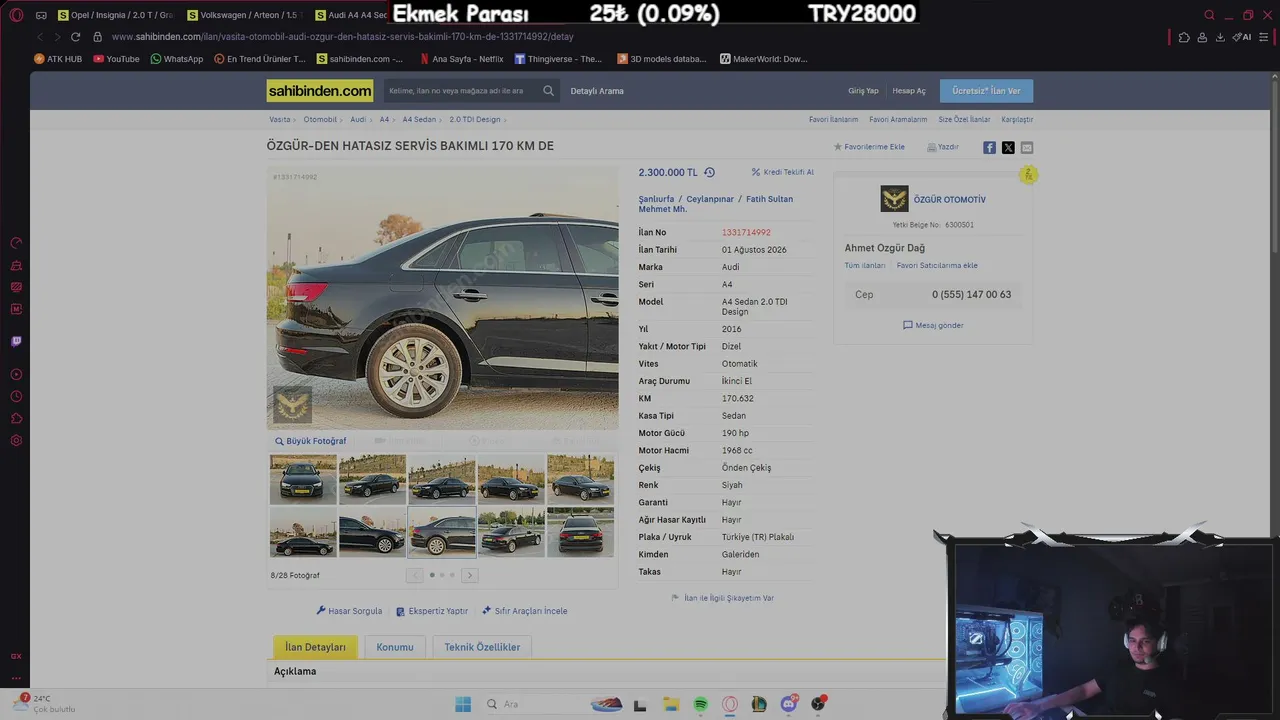Click Favori Satıcılarıma ekle link
The height and width of the screenshot is (720, 1280).
[x=937, y=265]
